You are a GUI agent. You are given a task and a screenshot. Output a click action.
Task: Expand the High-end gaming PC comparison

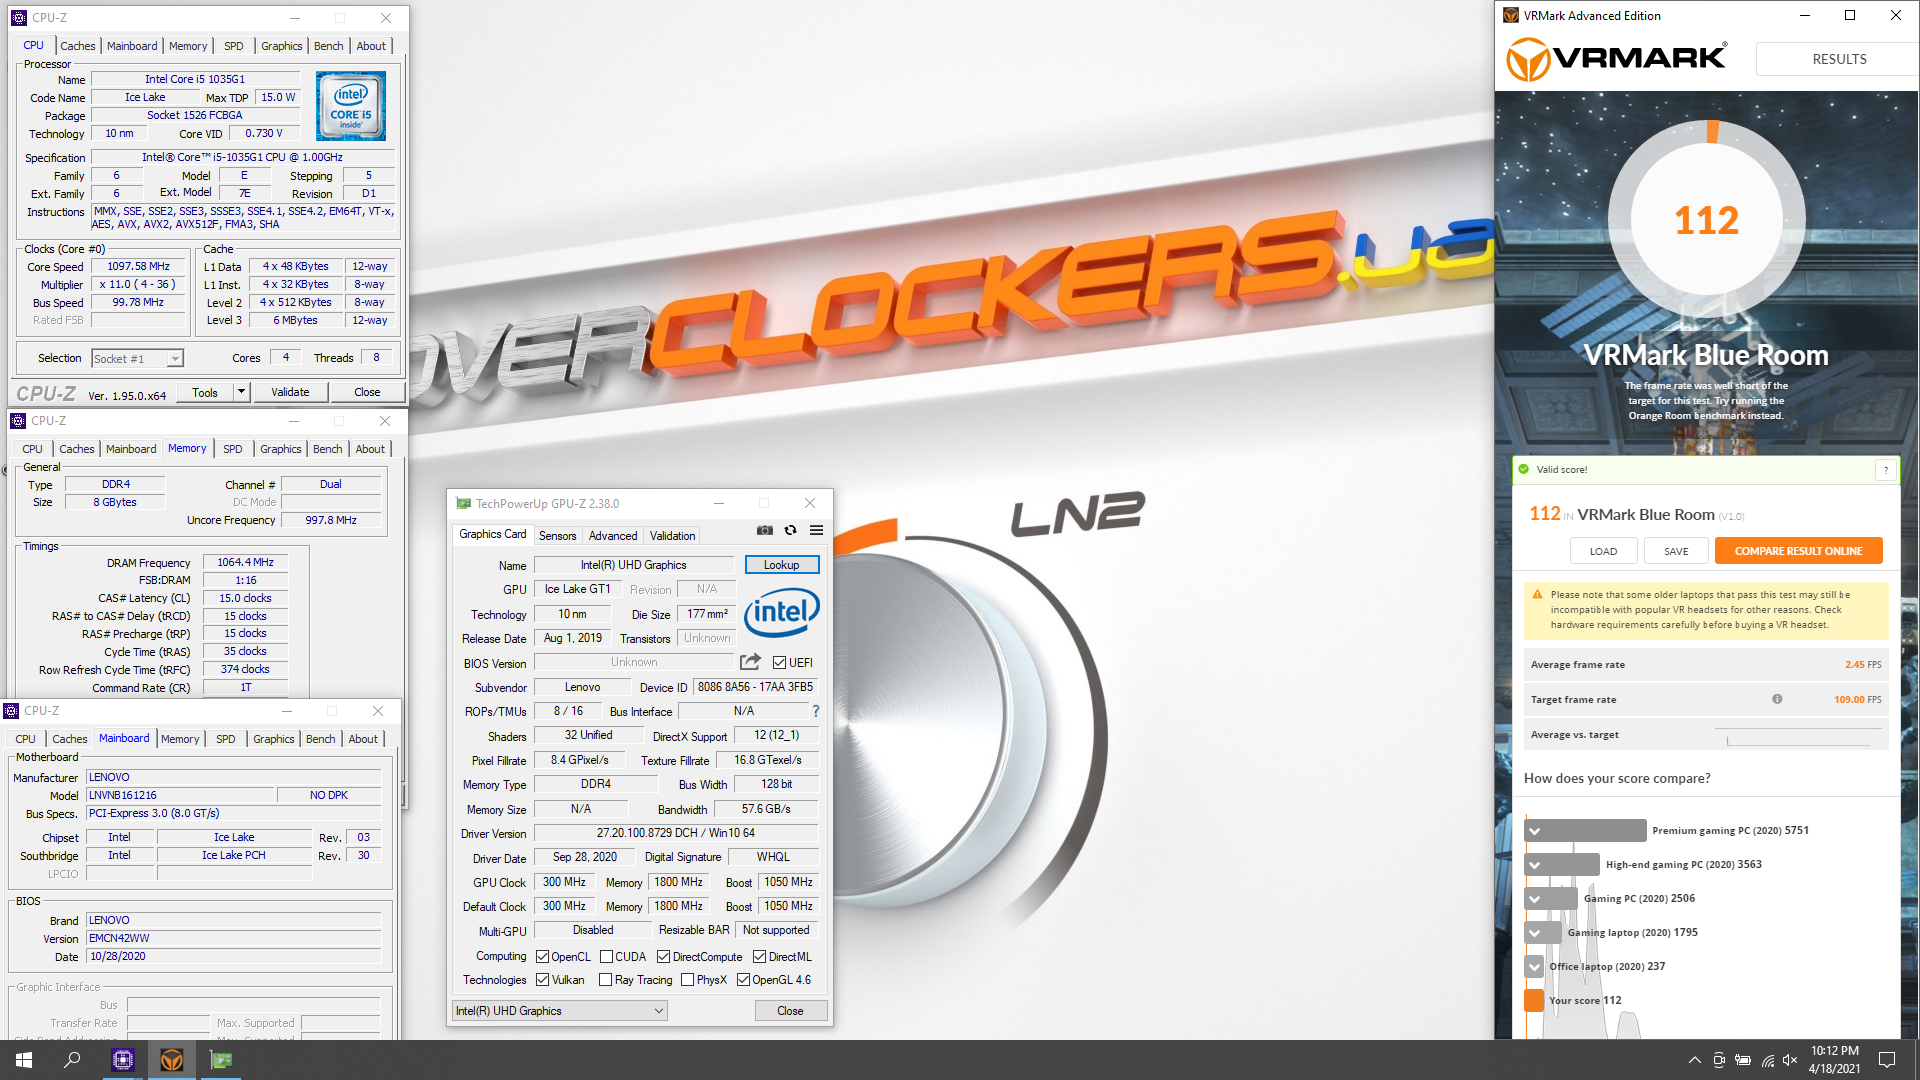tap(1535, 864)
